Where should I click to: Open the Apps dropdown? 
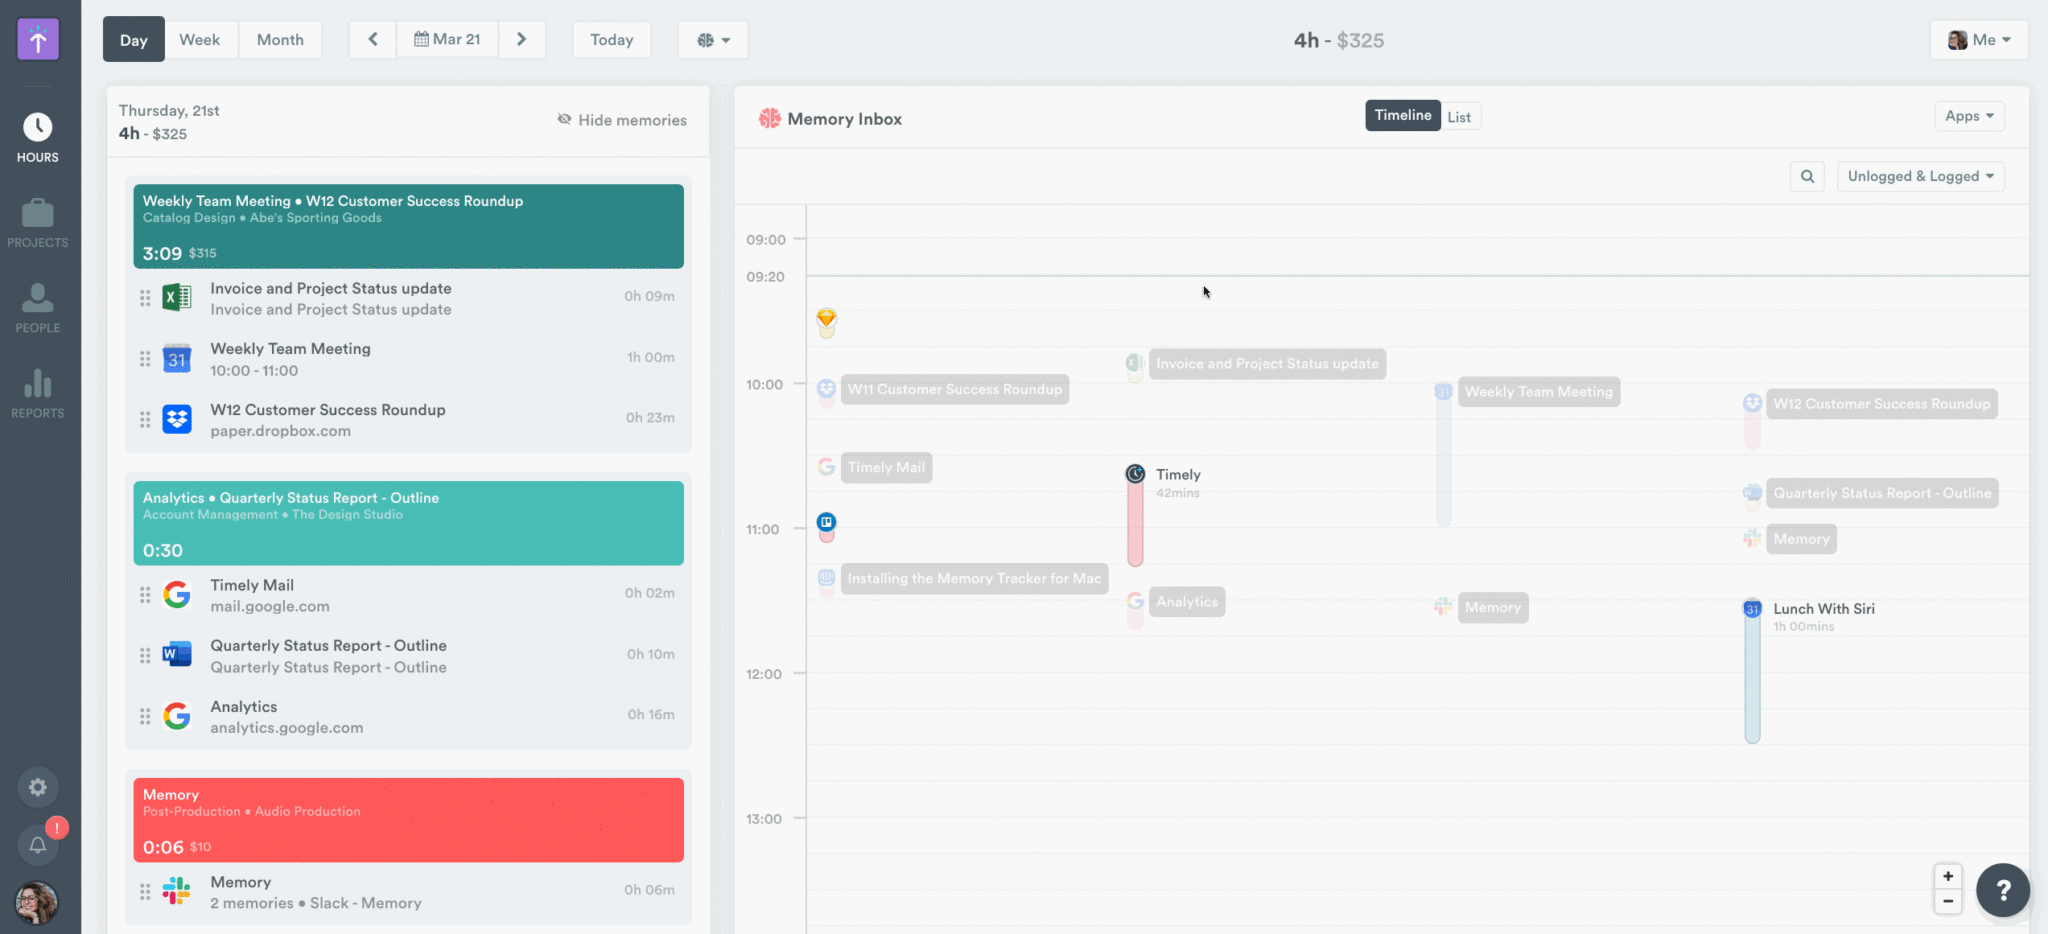1968,115
